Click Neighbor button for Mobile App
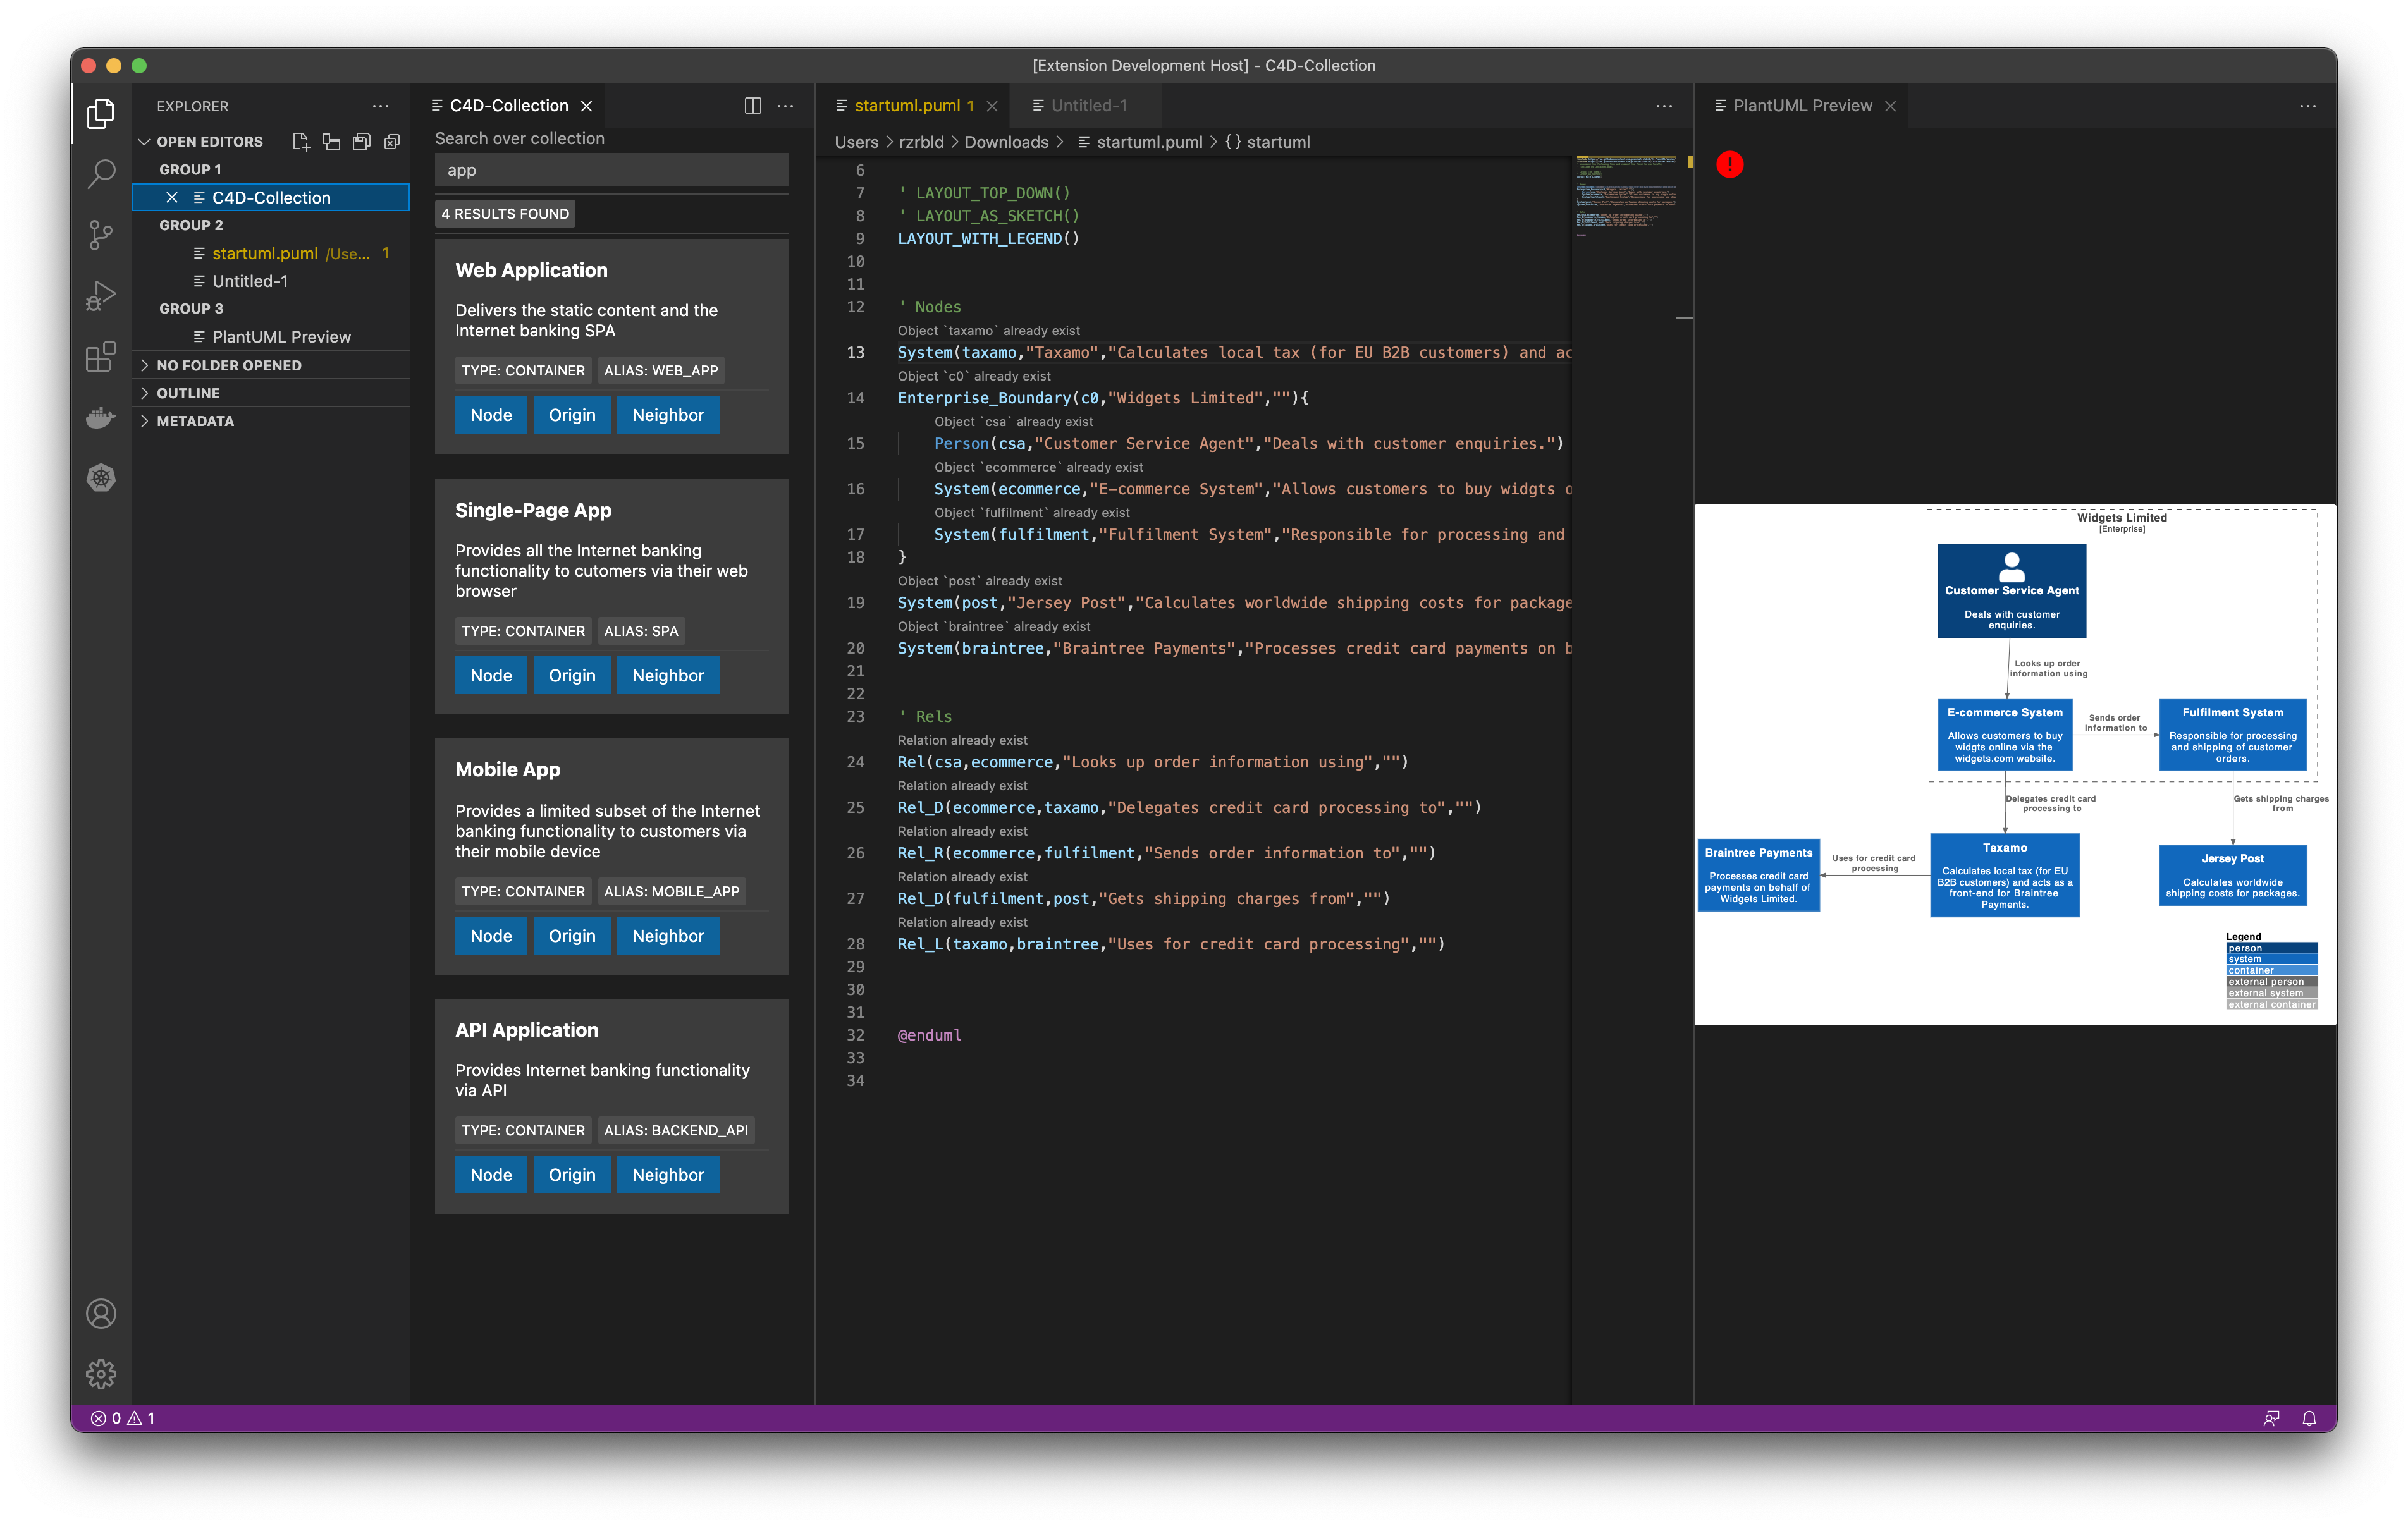Image resolution: width=2408 pixels, height=1526 pixels. (667, 936)
